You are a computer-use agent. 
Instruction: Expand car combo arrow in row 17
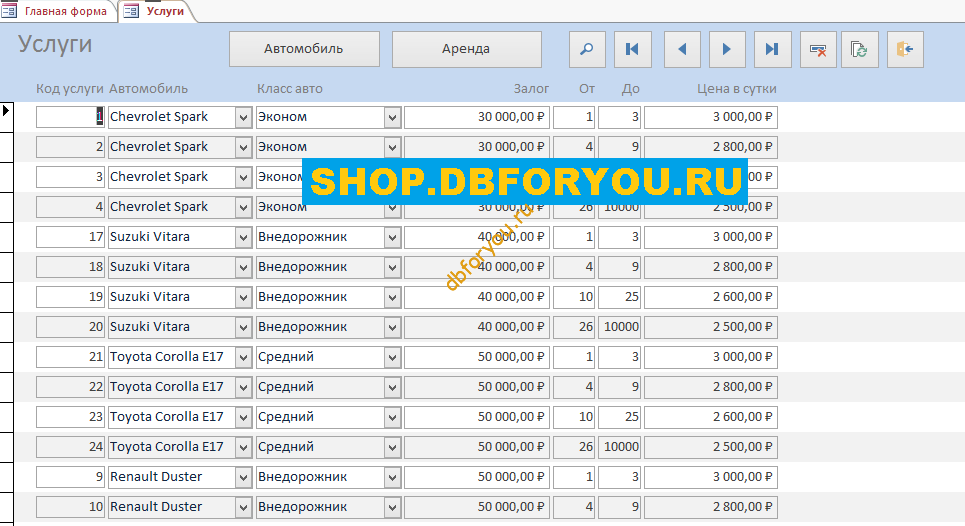click(243, 237)
